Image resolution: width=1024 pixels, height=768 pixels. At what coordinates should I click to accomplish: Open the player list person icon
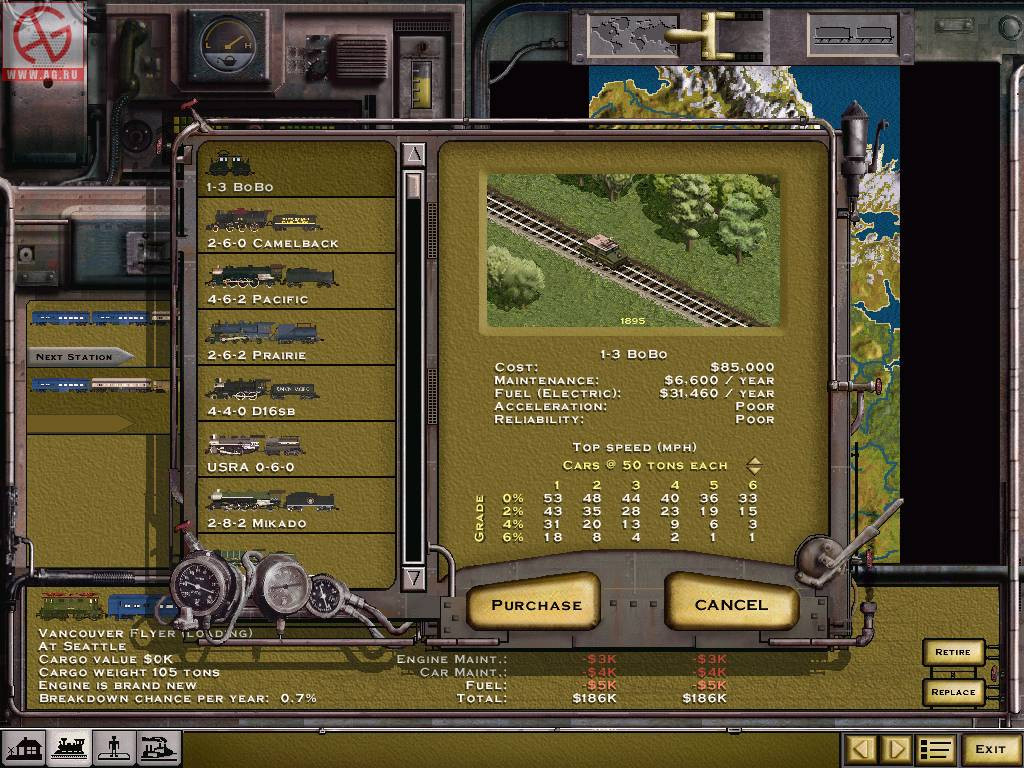click(x=114, y=748)
